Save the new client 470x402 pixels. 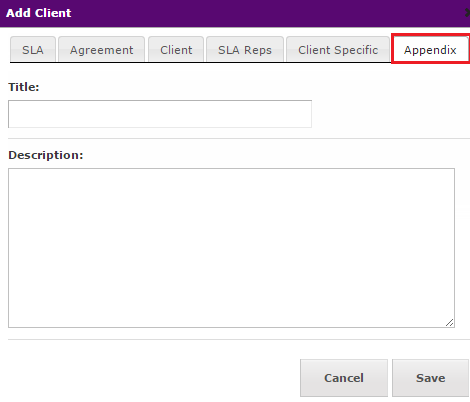coord(430,378)
